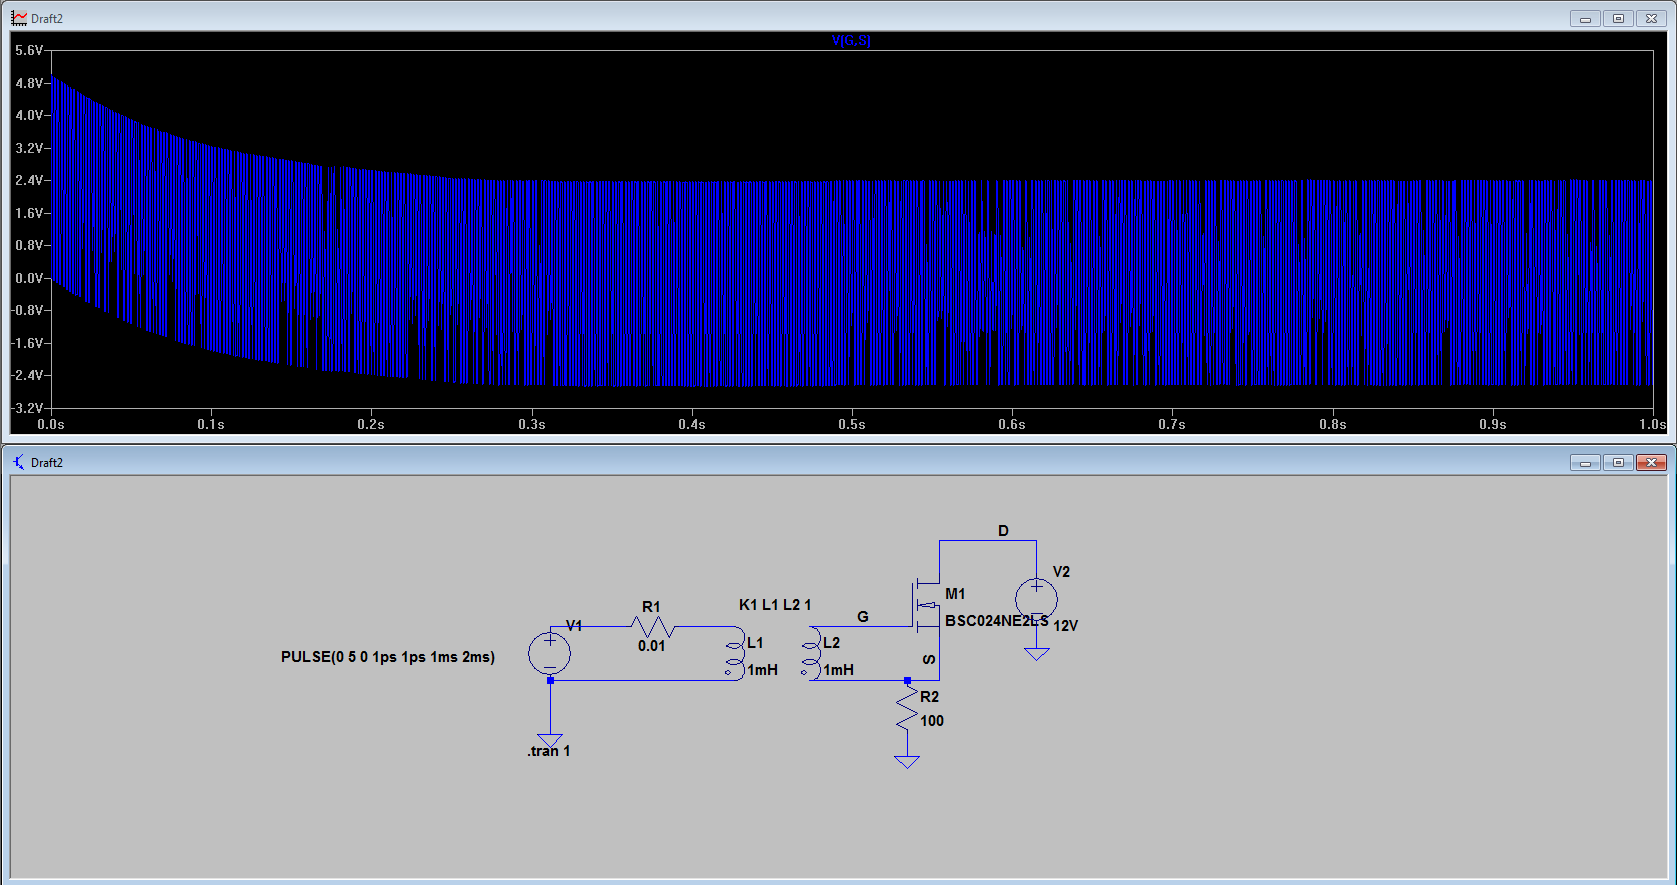Click the schematic window Draft2 icon
This screenshot has height=885, width=1677.
(19, 462)
